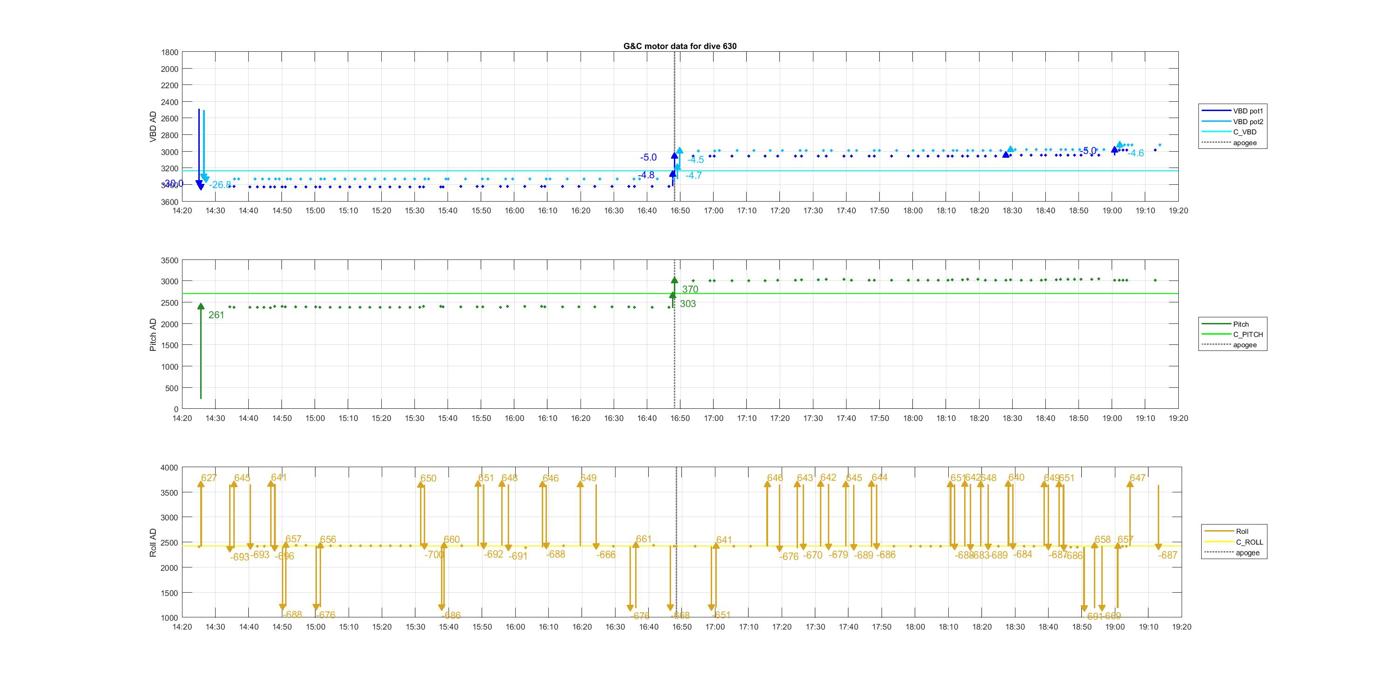Click the '16:00' time tick under the Pitch plot
The width and height of the screenshot is (1400, 693).
(x=514, y=418)
